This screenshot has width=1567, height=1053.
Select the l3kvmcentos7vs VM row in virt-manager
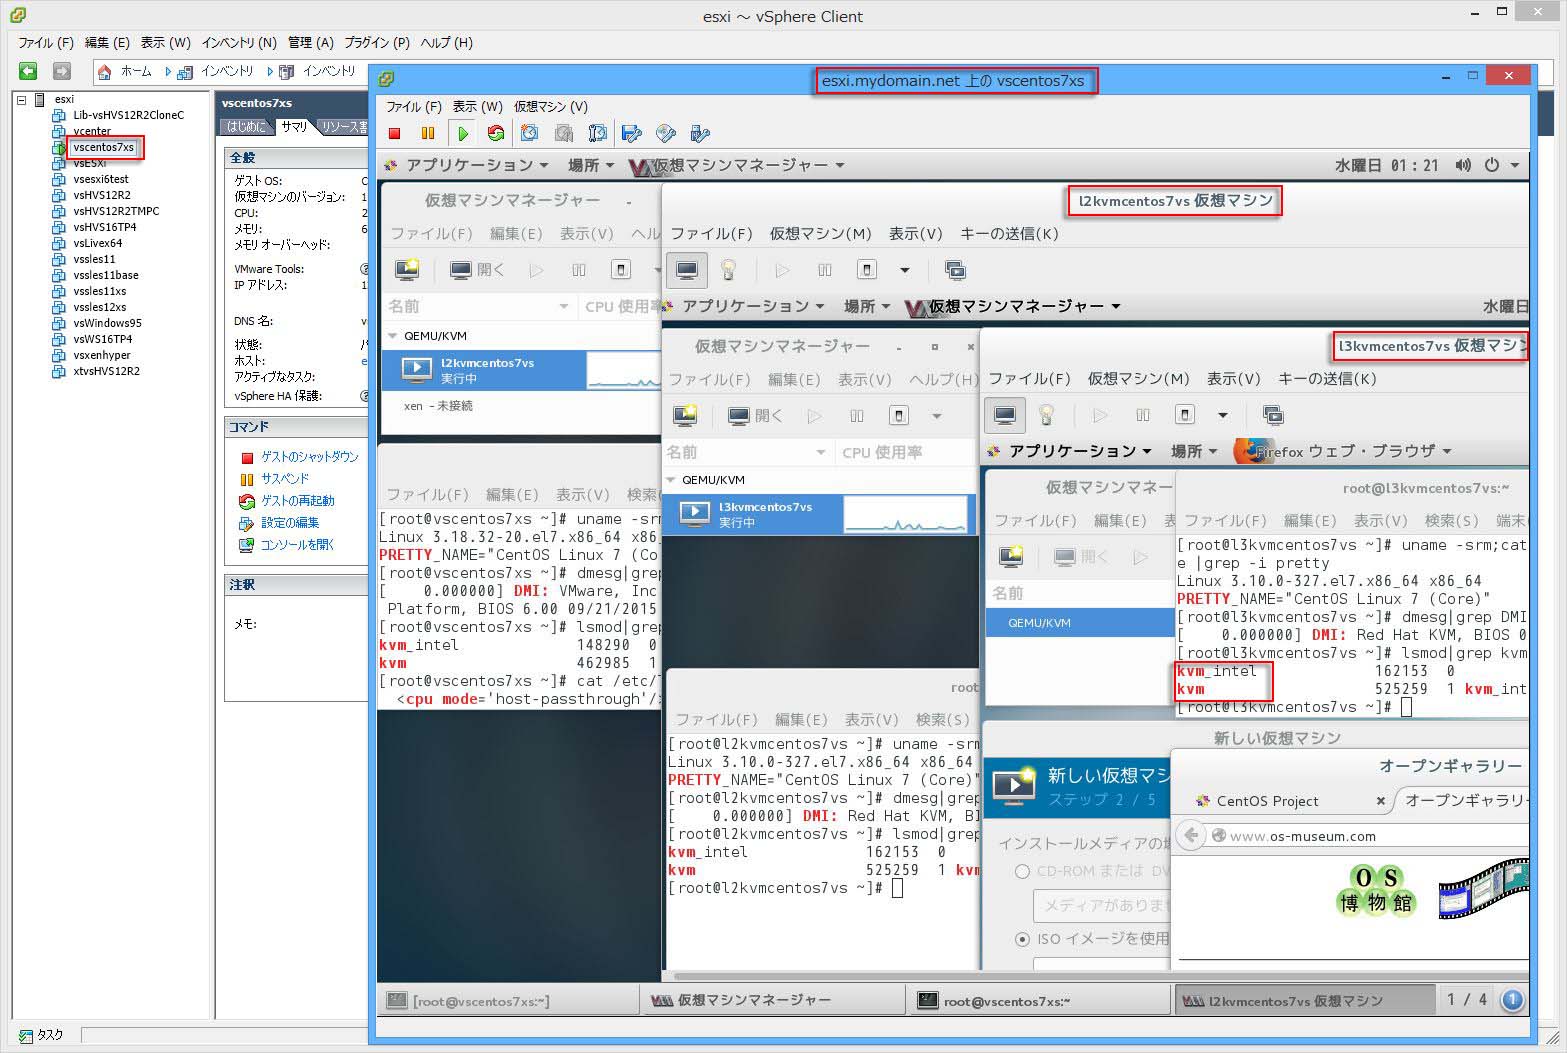click(819, 514)
